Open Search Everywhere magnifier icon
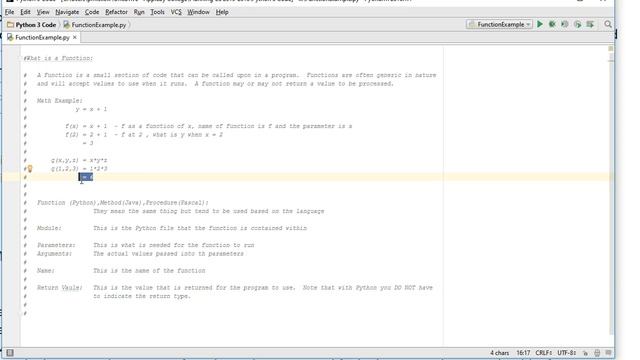640x360 pixels. click(x=608, y=24)
